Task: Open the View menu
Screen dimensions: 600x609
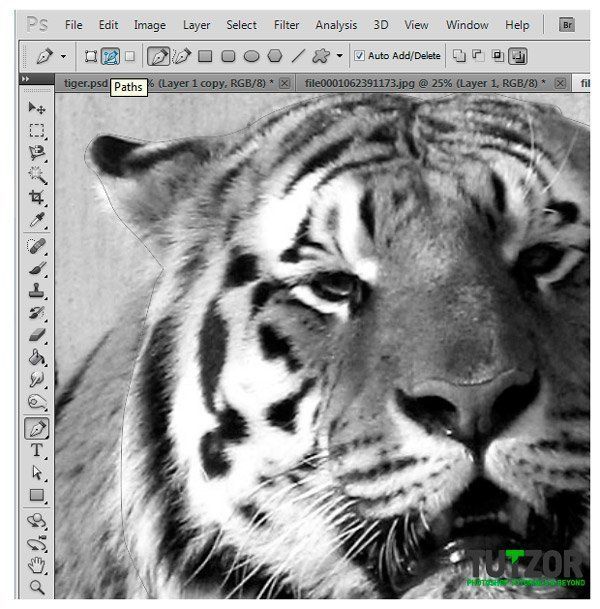Action: click(x=416, y=25)
